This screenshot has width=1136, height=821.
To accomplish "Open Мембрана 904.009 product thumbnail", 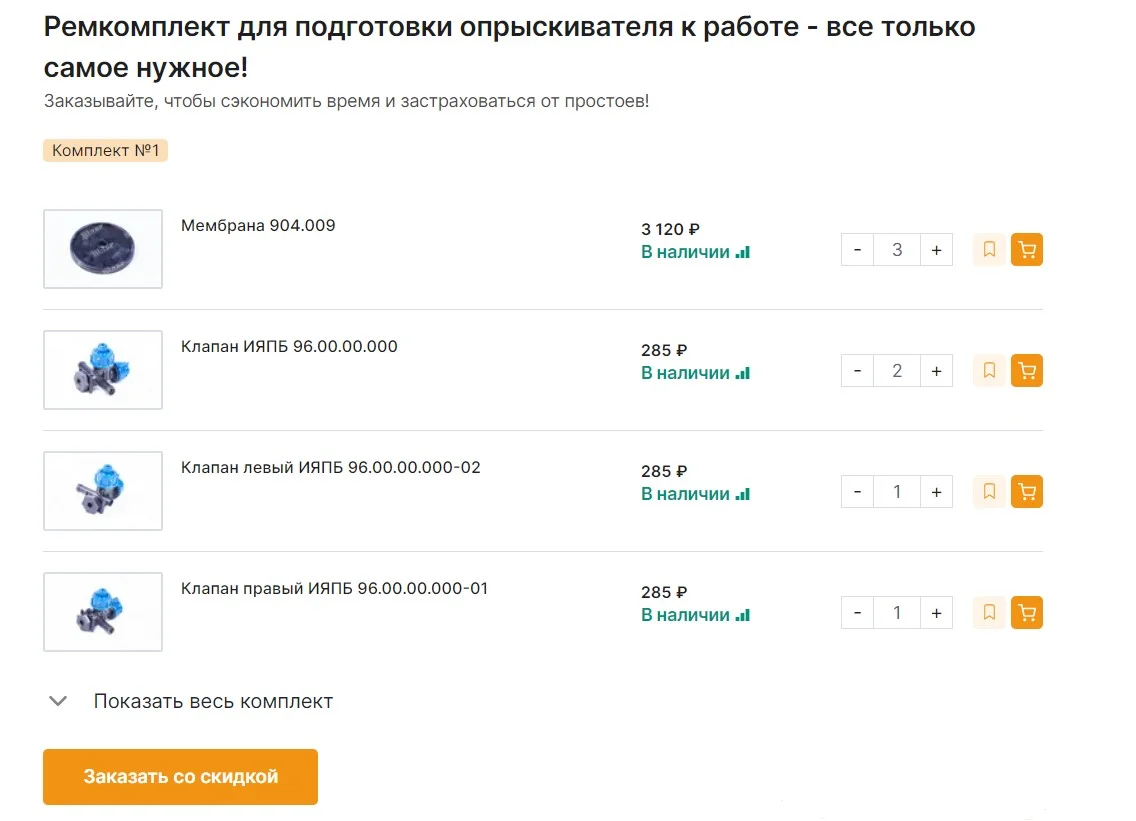I will [103, 249].
